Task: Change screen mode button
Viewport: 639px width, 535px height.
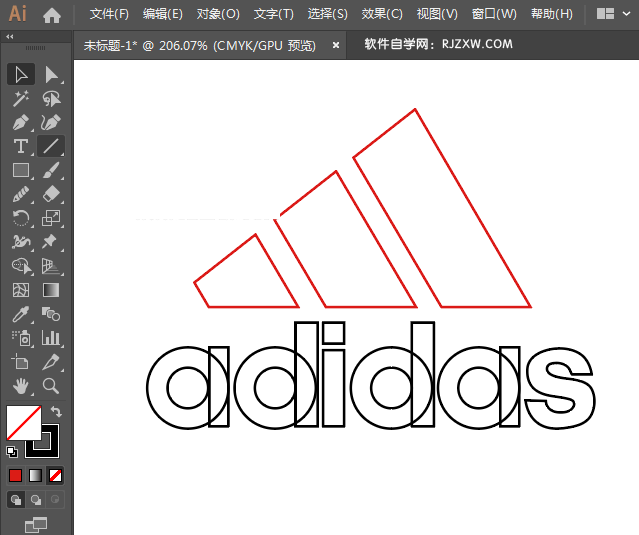Action: coord(36,525)
